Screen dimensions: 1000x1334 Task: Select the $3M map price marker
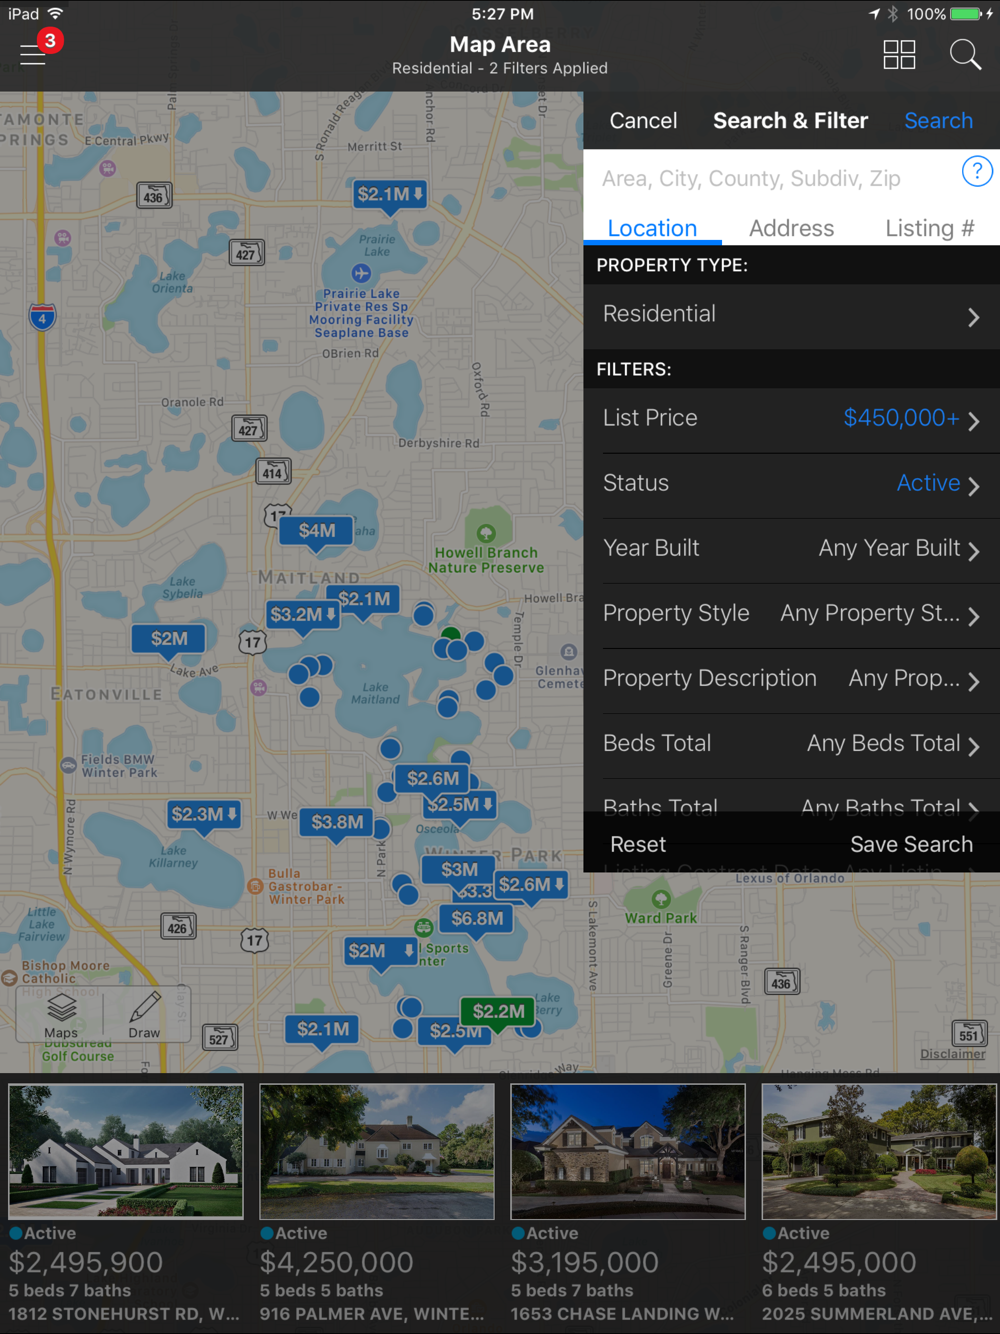pos(459,869)
